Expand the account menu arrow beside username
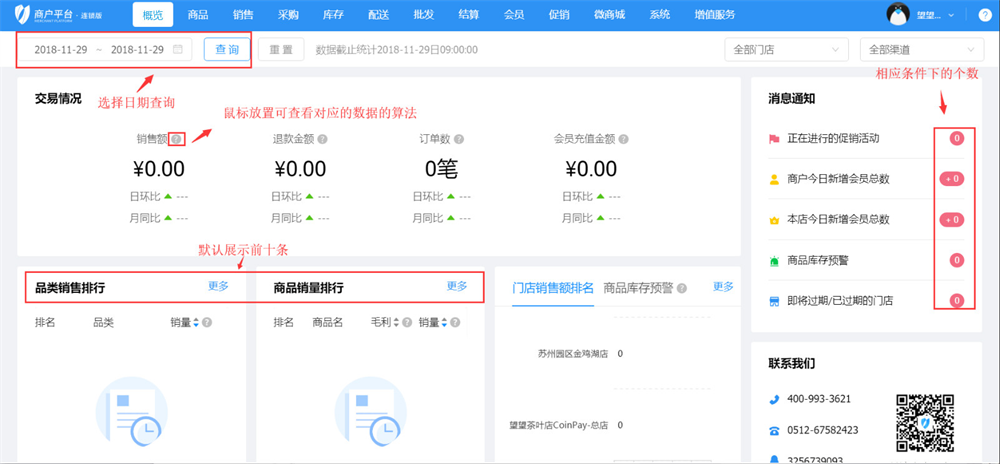The height and width of the screenshot is (464, 1000). (950, 15)
